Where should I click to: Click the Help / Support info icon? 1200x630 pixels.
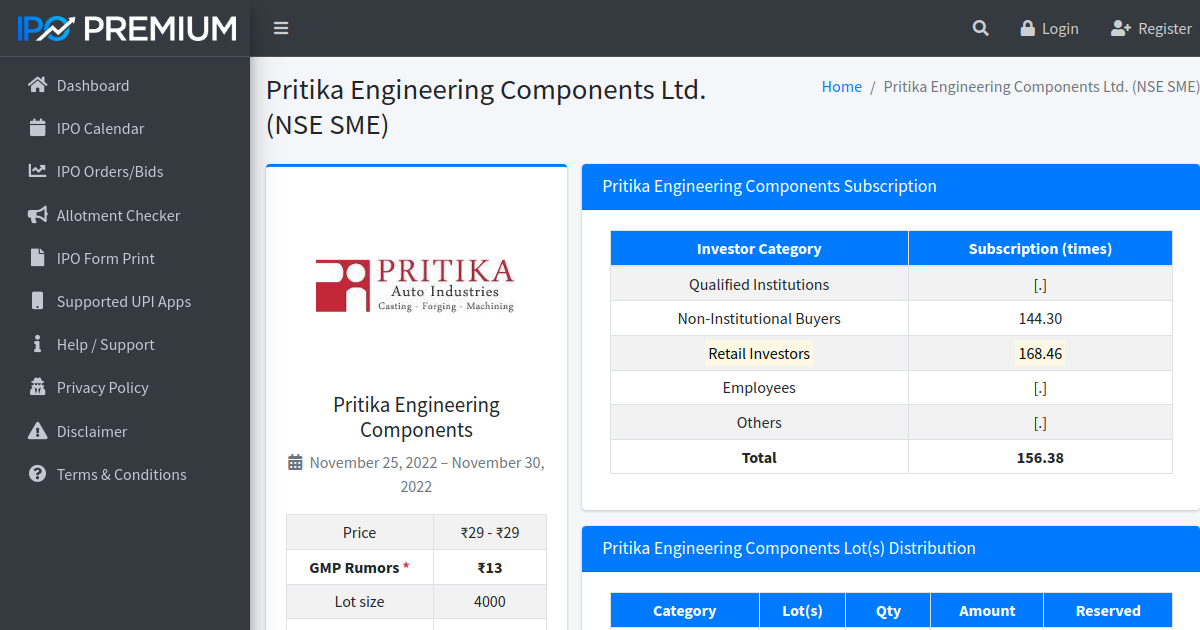pos(37,344)
